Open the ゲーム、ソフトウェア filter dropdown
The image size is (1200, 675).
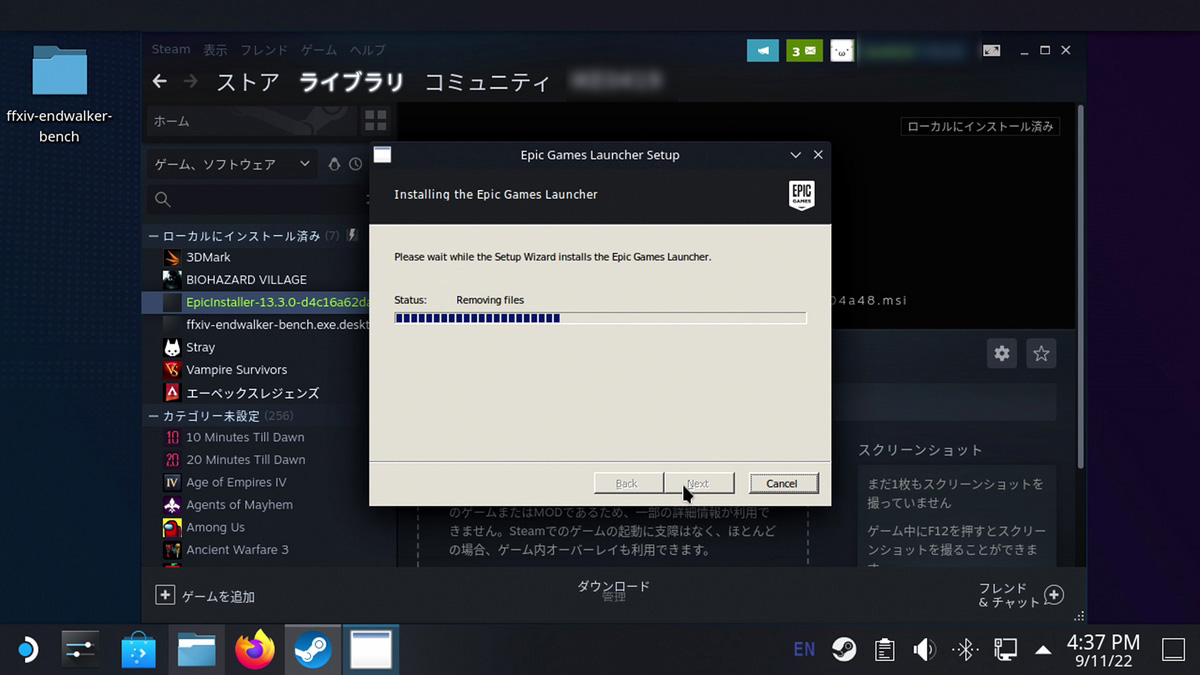[x=233, y=164]
